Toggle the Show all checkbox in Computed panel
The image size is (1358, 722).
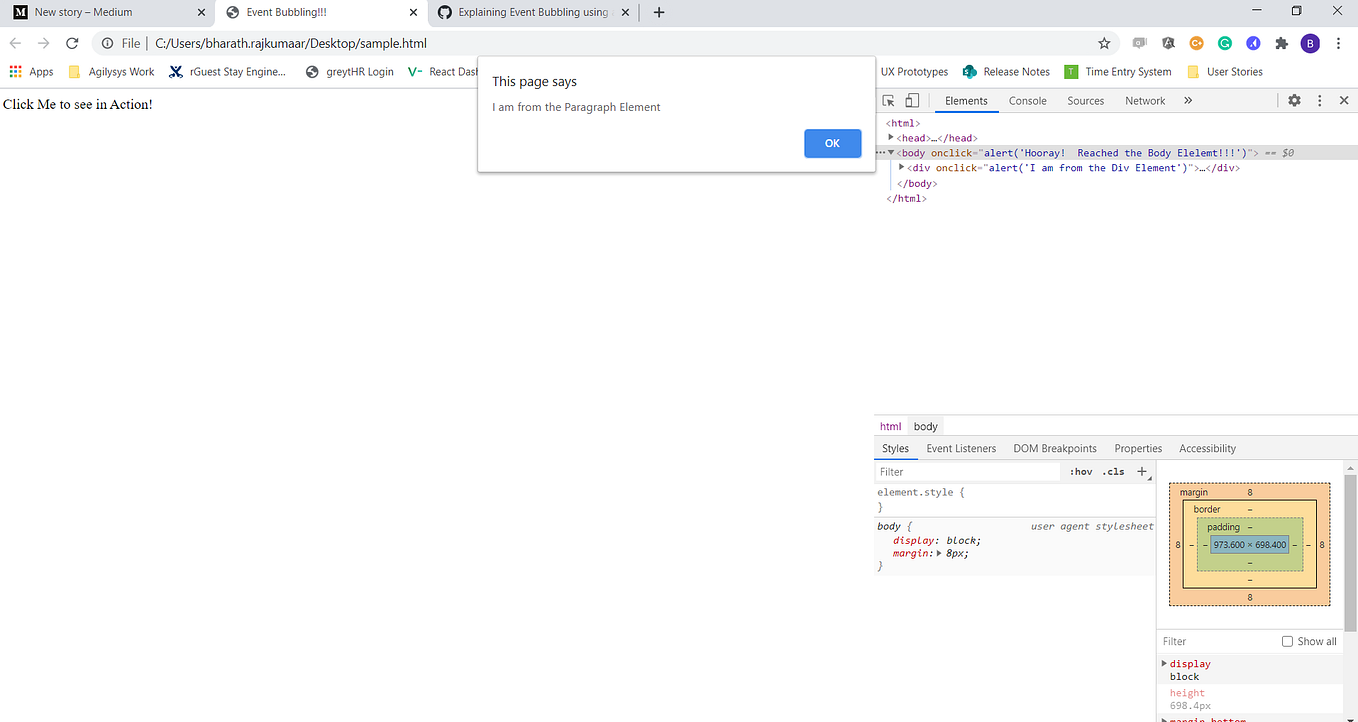tap(1287, 641)
